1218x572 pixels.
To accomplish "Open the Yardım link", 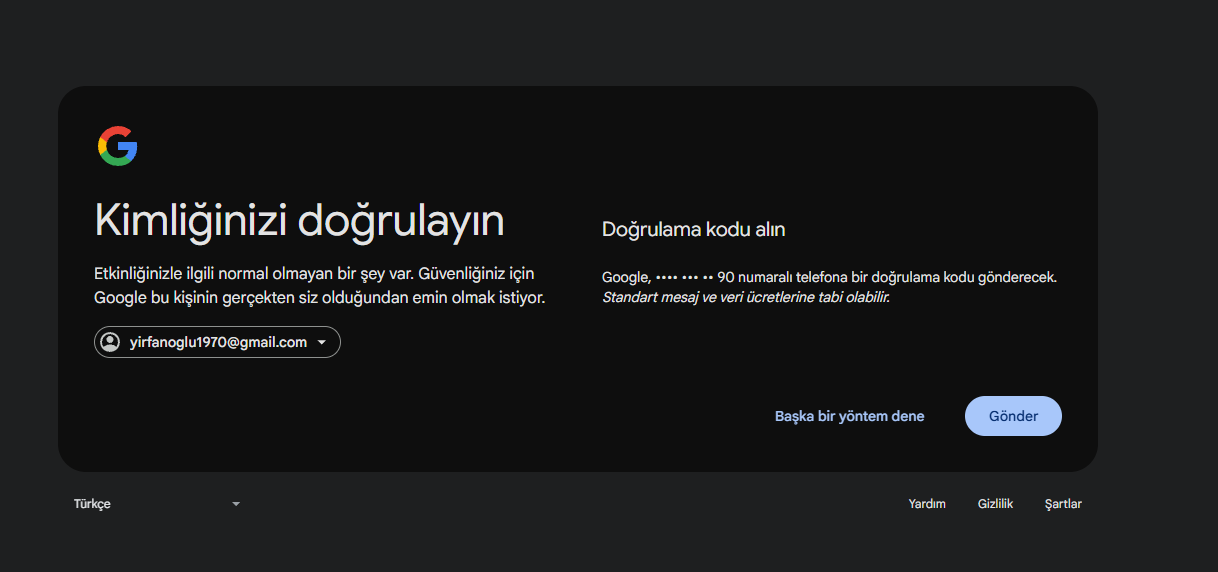I will (927, 504).
